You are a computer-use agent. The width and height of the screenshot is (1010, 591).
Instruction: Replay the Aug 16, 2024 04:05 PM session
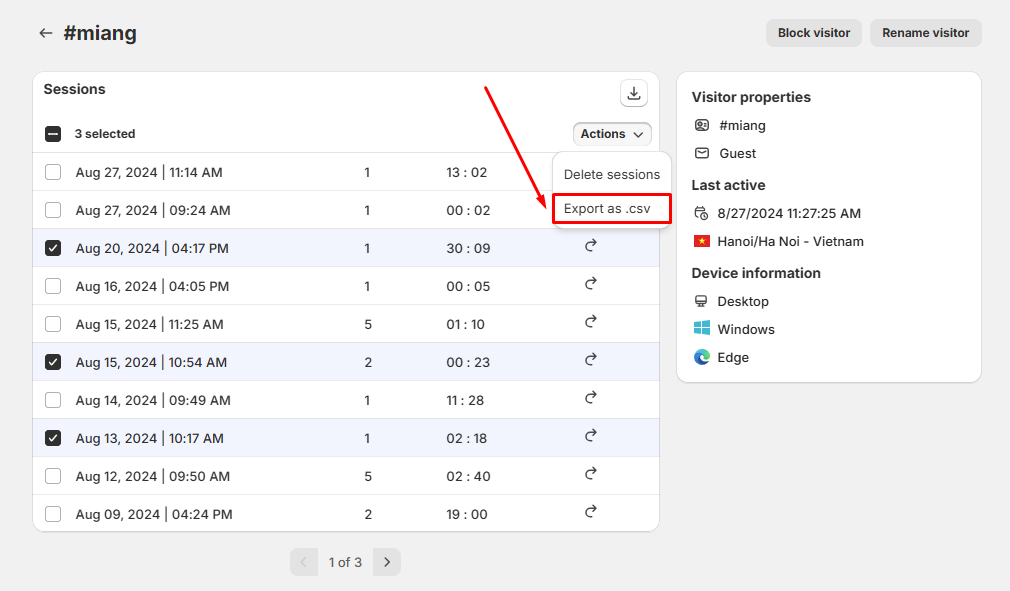tap(591, 284)
